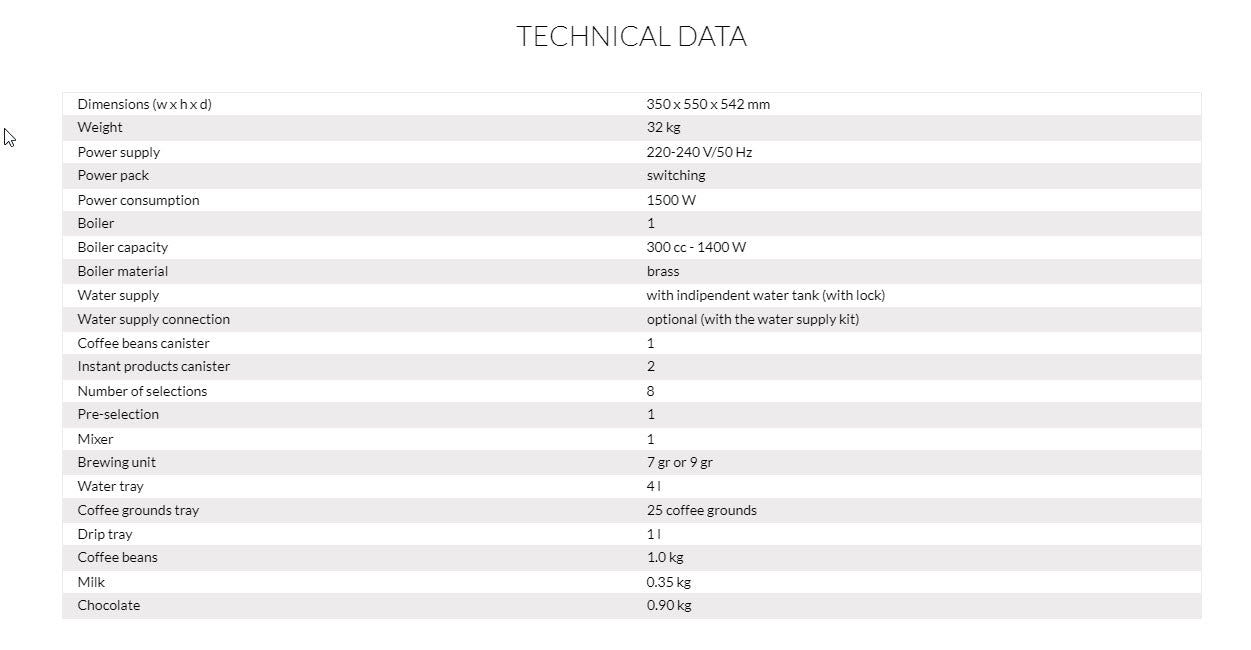This screenshot has height=650, width=1251.
Task: Click the 350 x 550 x 542 mm value
Action: tap(708, 104)
